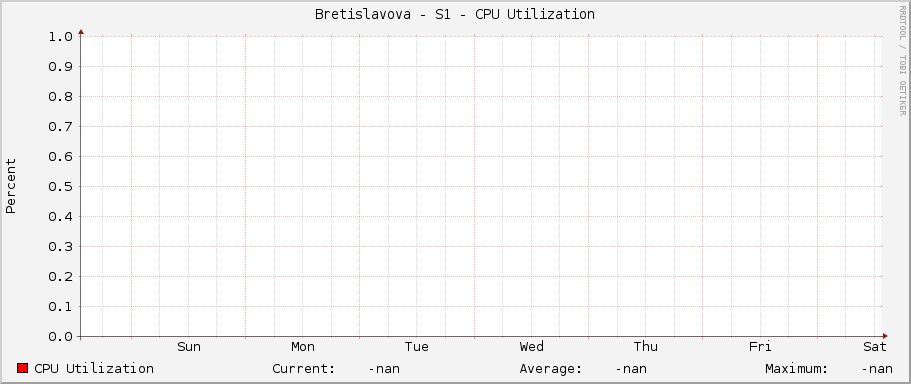Click the '1.0' y-axis value
Image resolution: width=911 pixels, height=384 pixels.
coord(61,37)
